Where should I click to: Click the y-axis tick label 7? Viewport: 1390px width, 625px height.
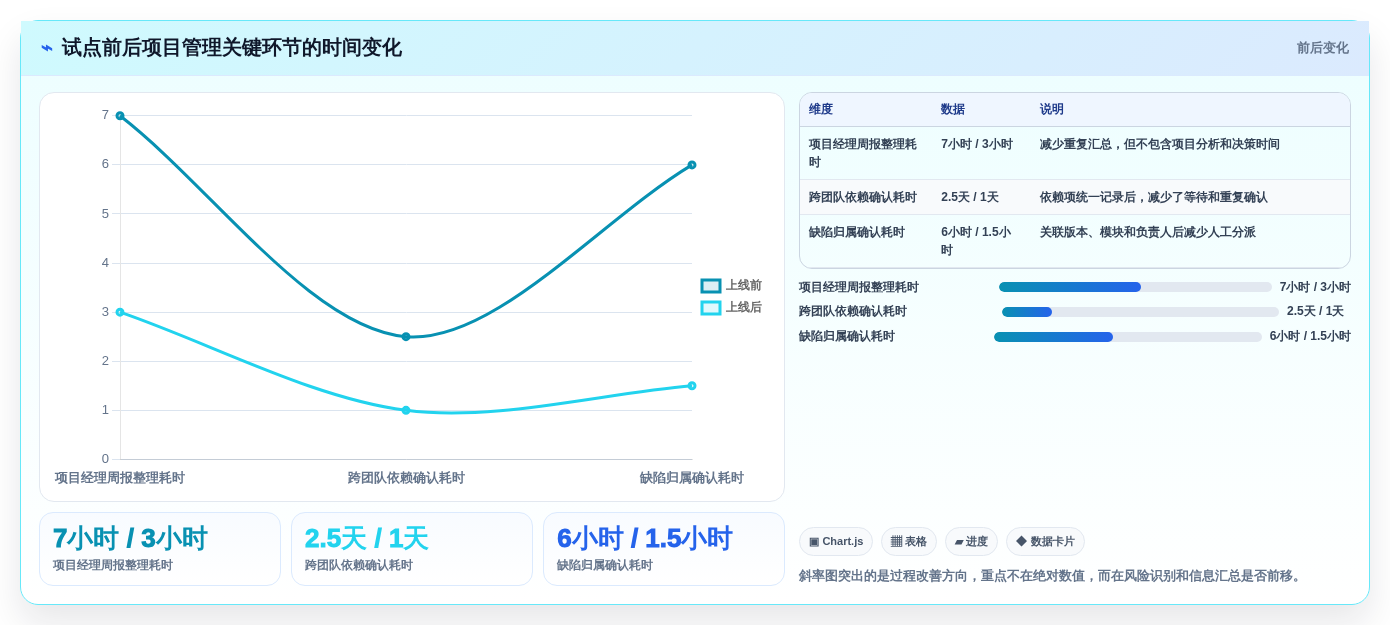pyautogui.click(x=105, y=115)
